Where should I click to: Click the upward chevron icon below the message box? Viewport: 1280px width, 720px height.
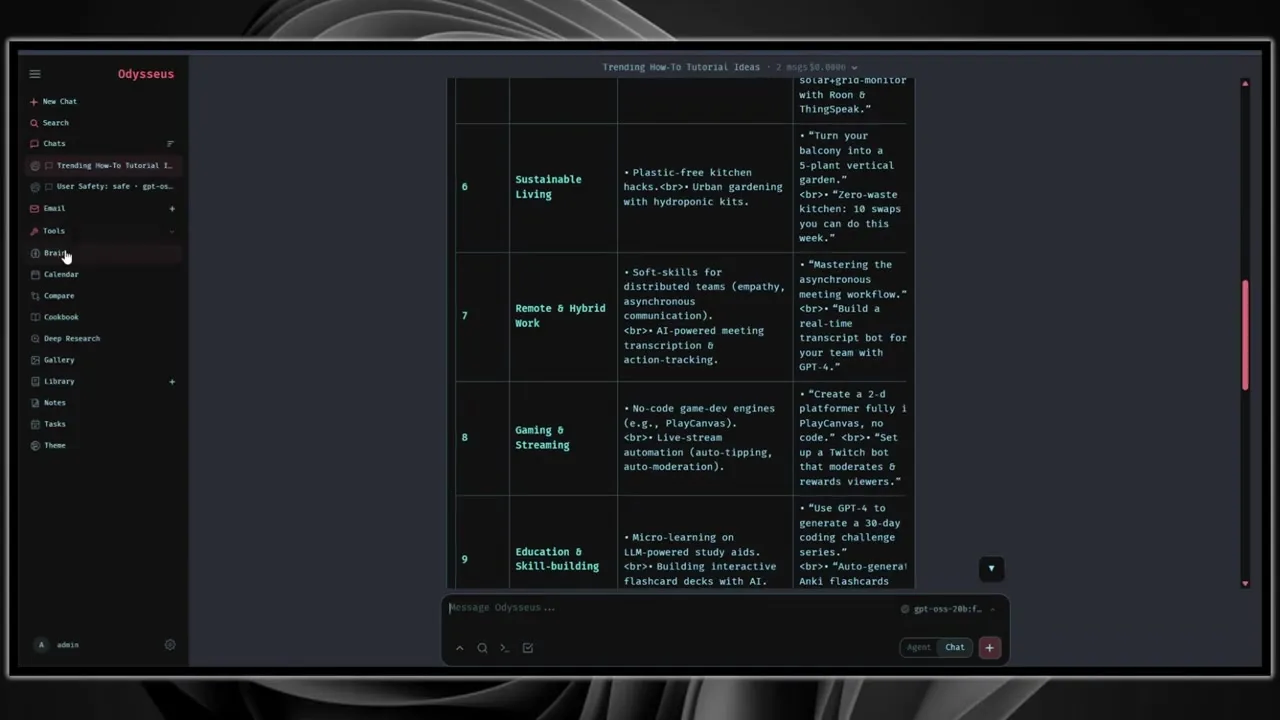tap(459, 648)
